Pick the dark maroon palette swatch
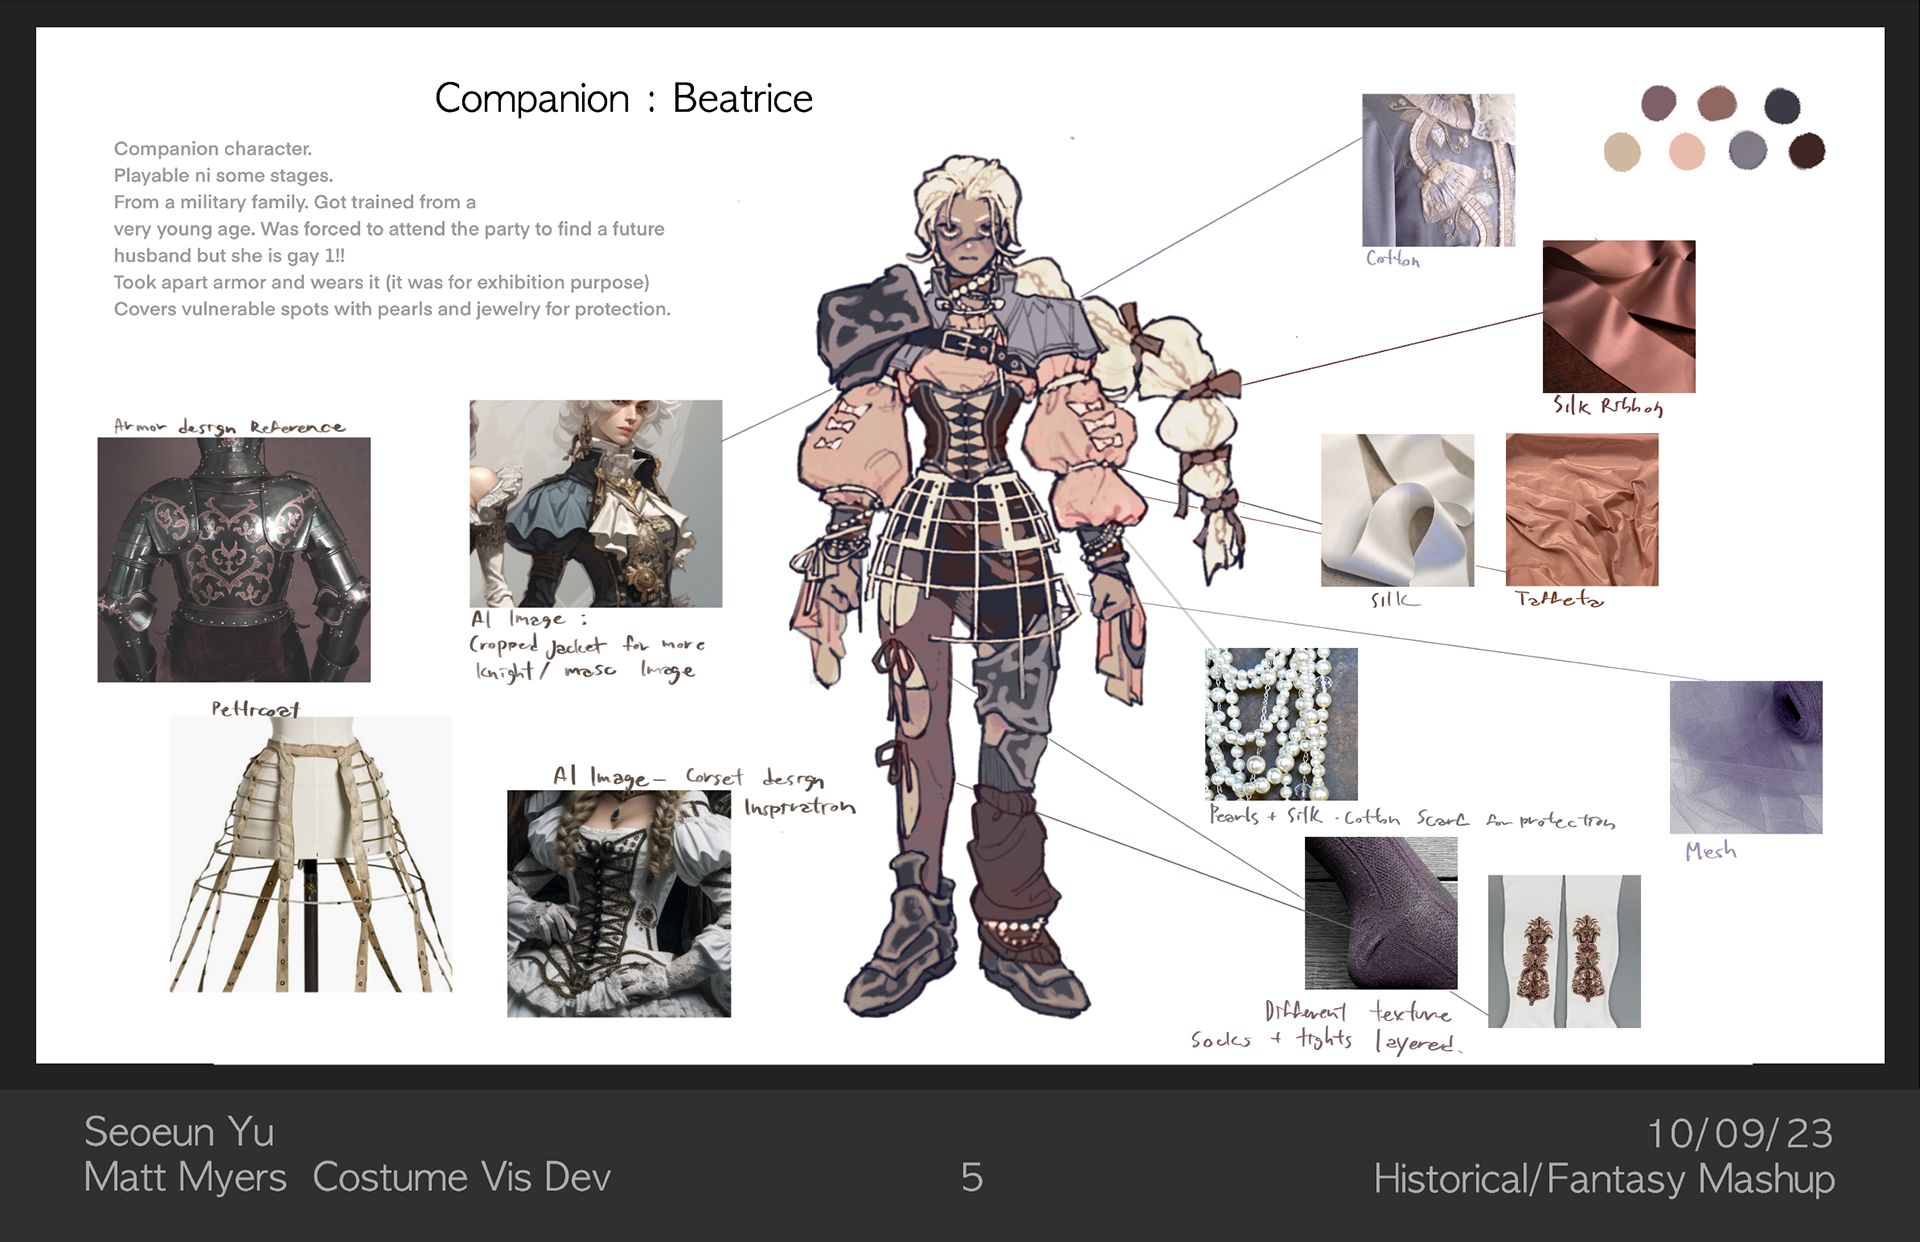The width and height of the screenshot is (1920, 1242). coord(1807,151)
